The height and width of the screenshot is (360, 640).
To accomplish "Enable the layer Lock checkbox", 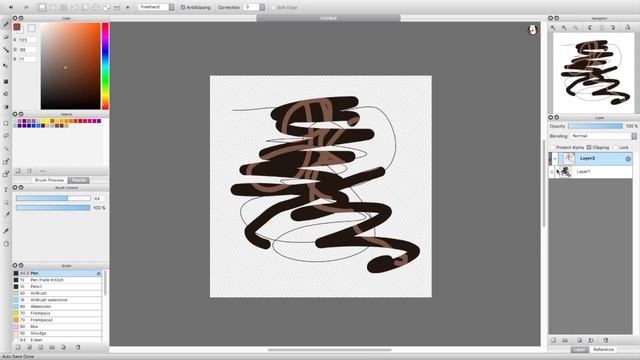I will click(615, 147).
